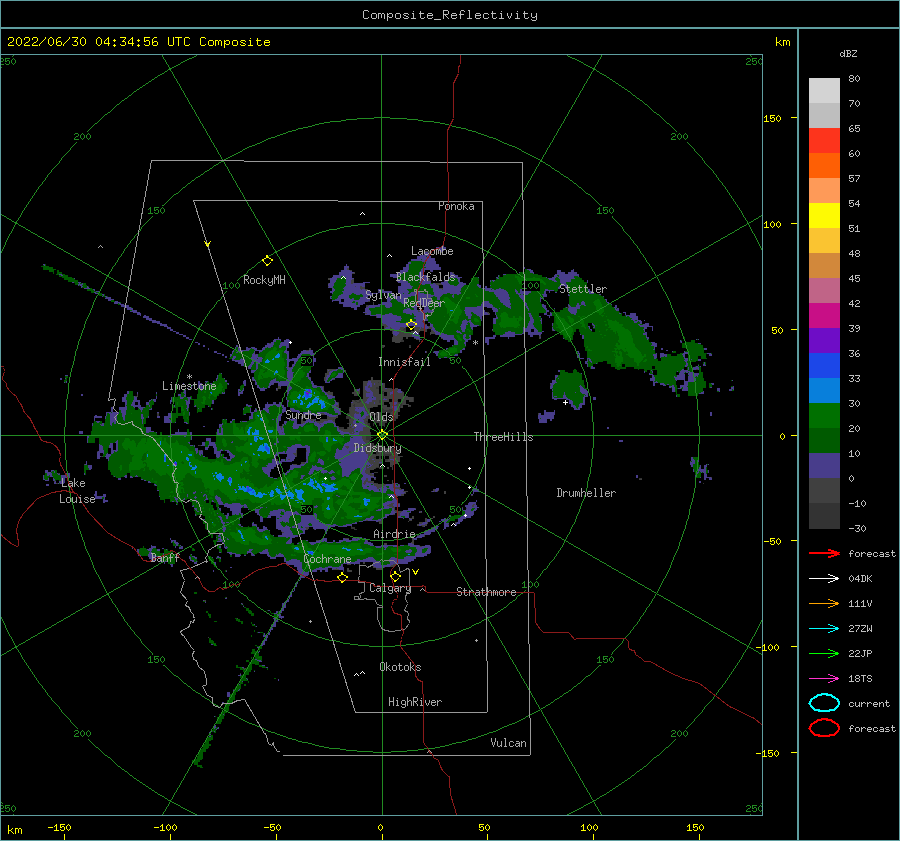900x841 pixels.
Task: Click the RedDeer city label
Action: point(424,303)
